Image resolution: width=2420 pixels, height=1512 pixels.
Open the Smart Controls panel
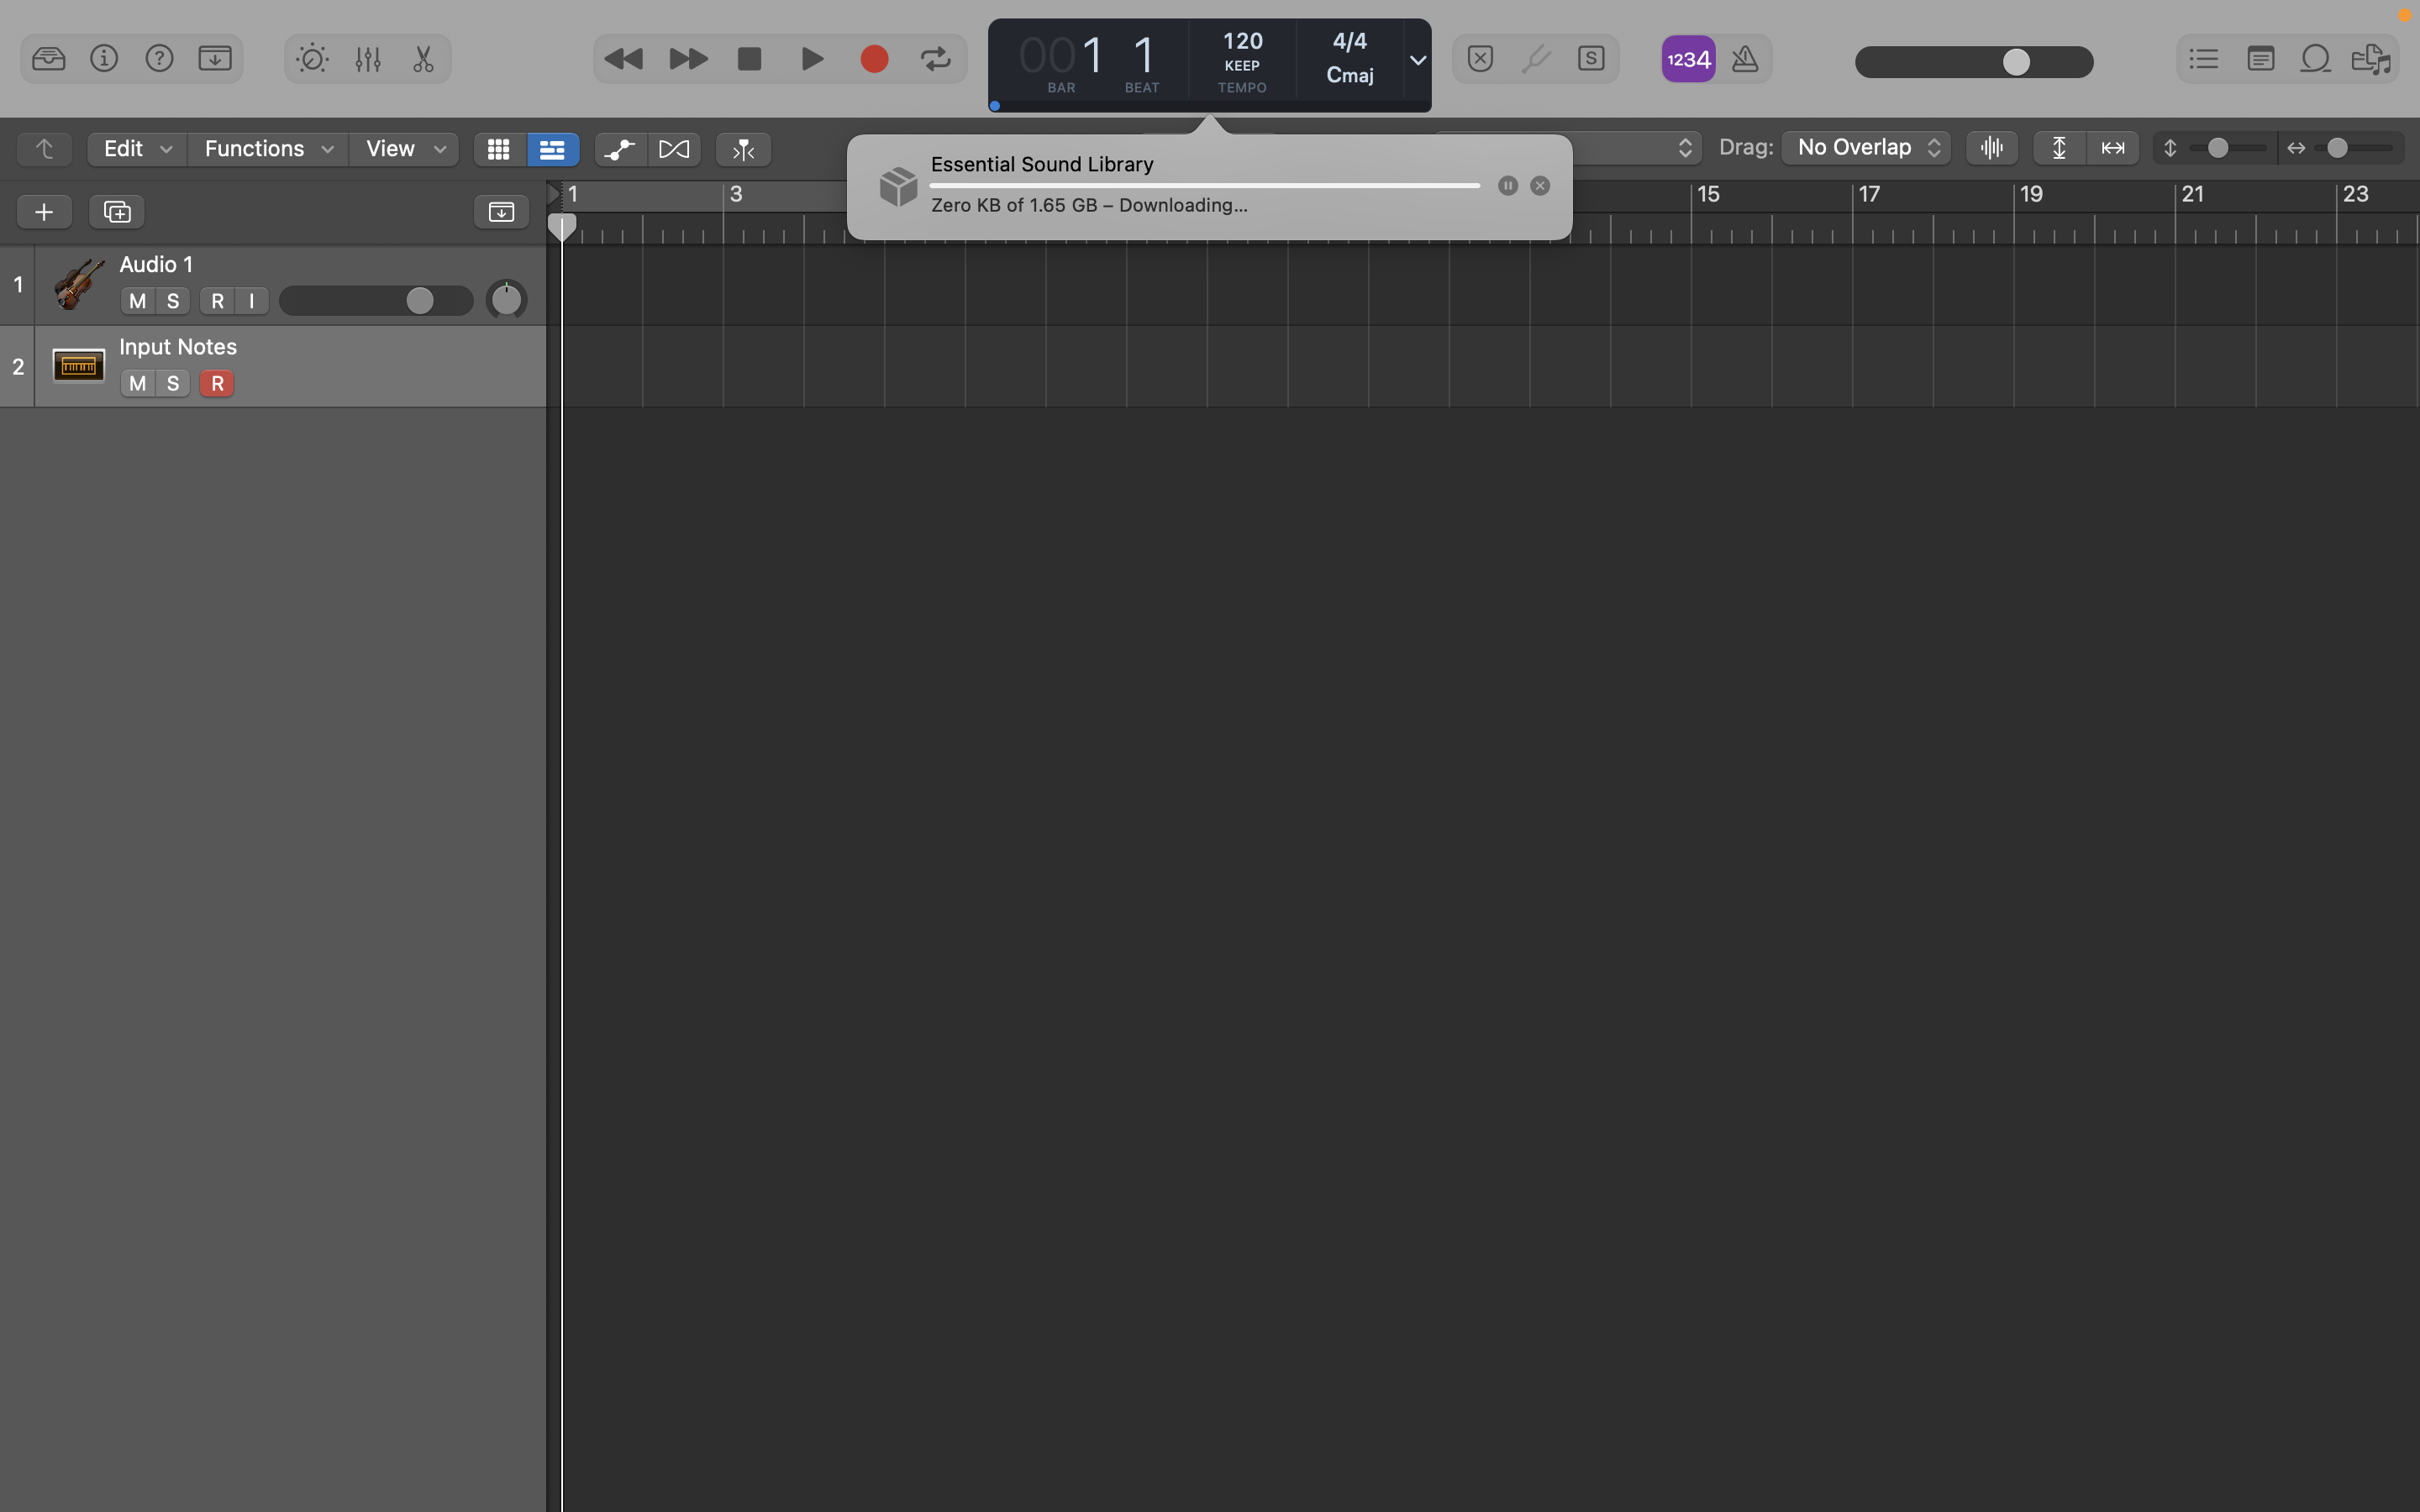[311, 58]
